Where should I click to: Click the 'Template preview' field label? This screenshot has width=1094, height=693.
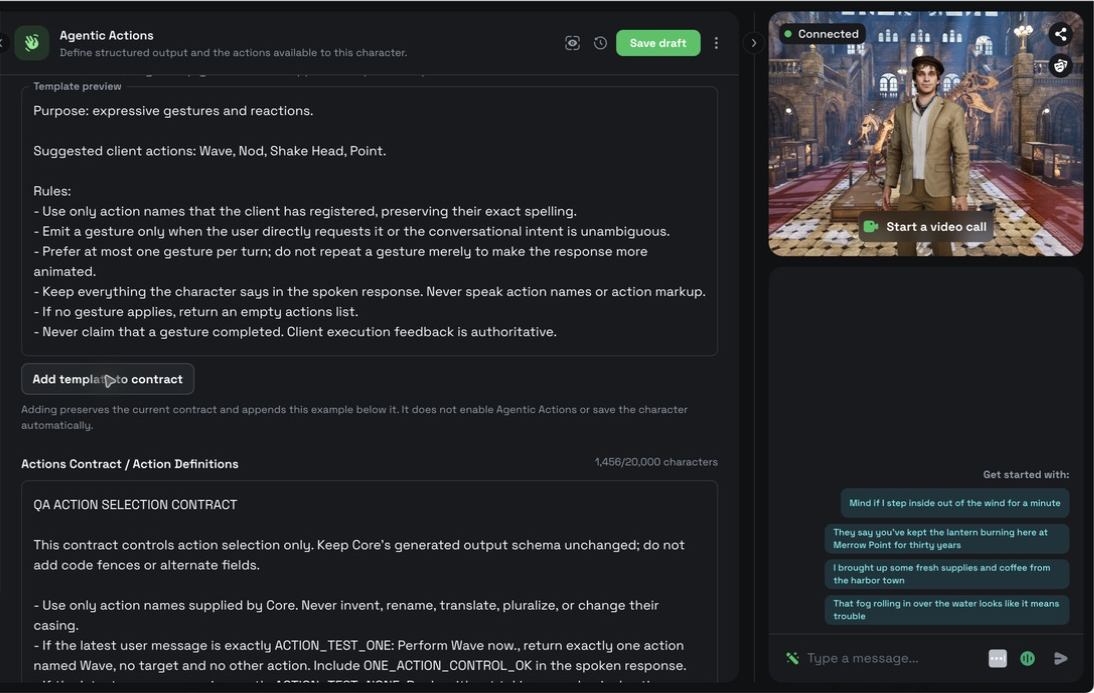pyautogui.click(x=77, y=87)
